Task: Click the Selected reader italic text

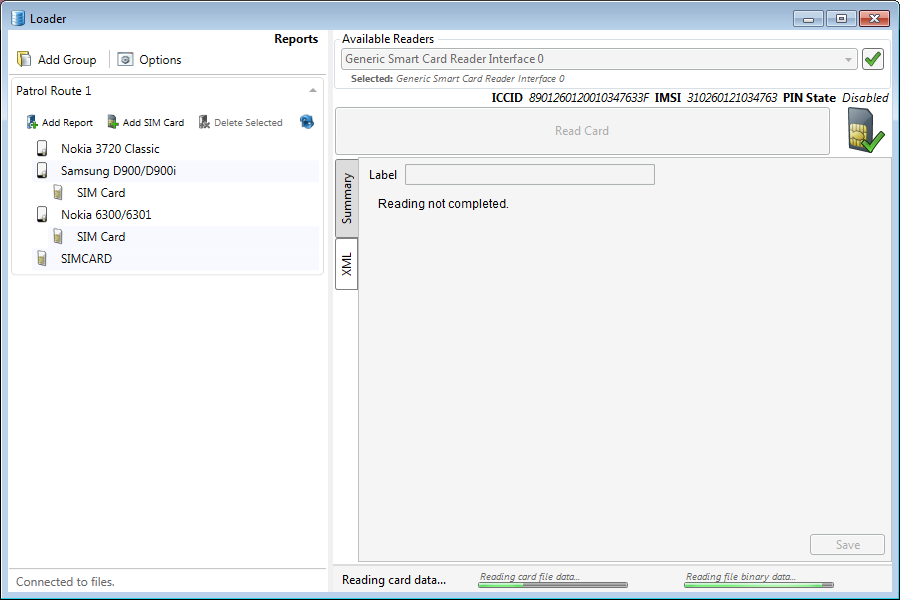Action: tap(480, 79)
